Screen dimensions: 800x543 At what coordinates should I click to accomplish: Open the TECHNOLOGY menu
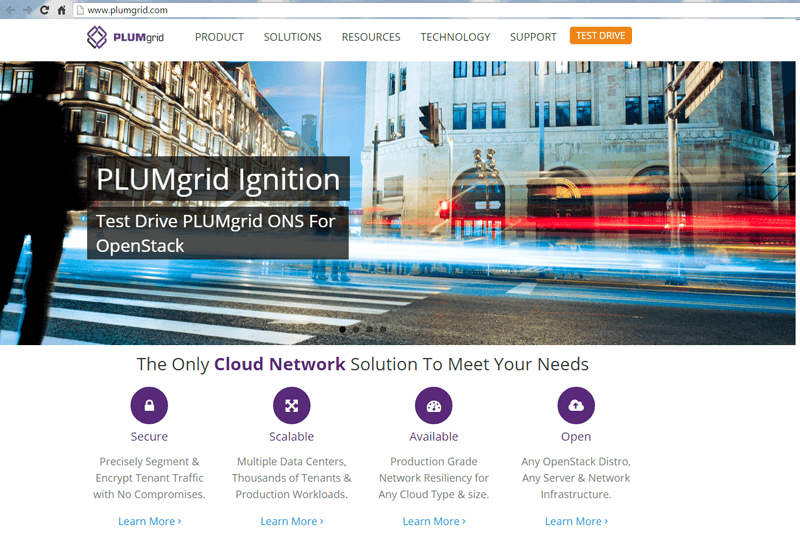tap(455, 37)
